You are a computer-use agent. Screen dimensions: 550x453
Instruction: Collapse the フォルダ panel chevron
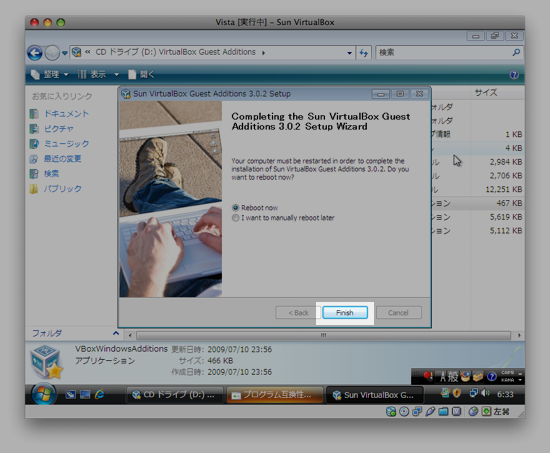pyautogui.click(x=116, y=333)
